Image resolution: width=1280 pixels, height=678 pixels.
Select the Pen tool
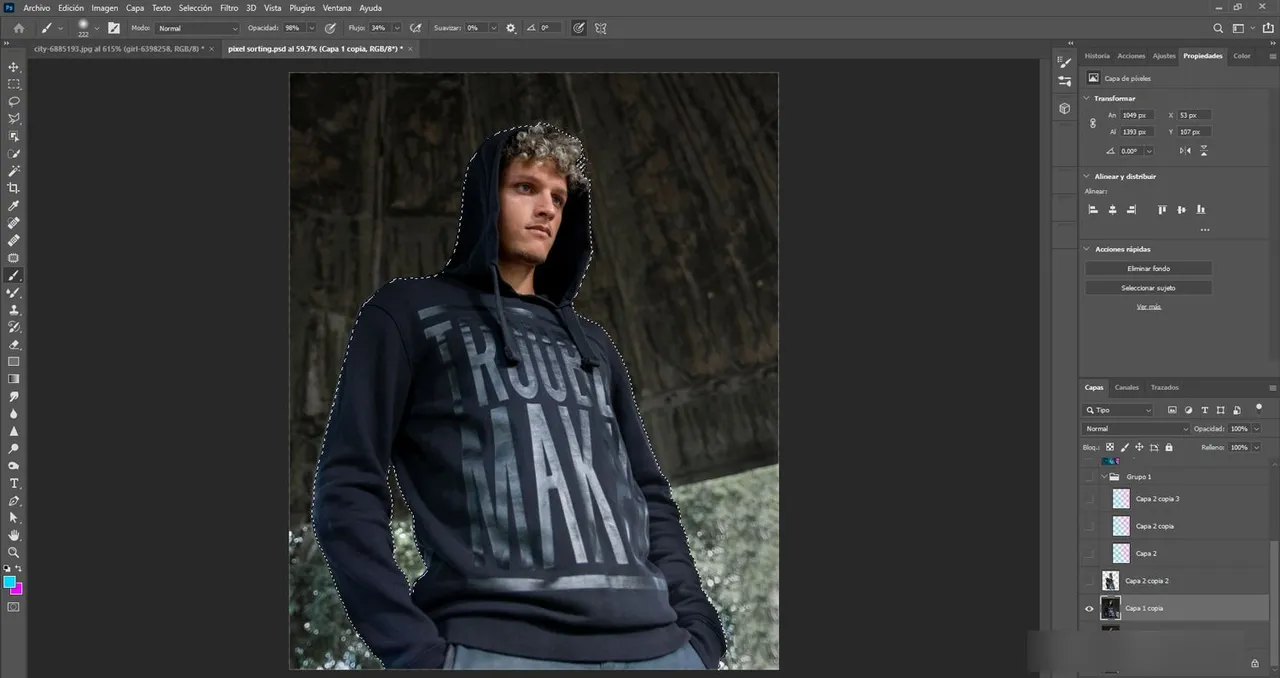[14, 500]
